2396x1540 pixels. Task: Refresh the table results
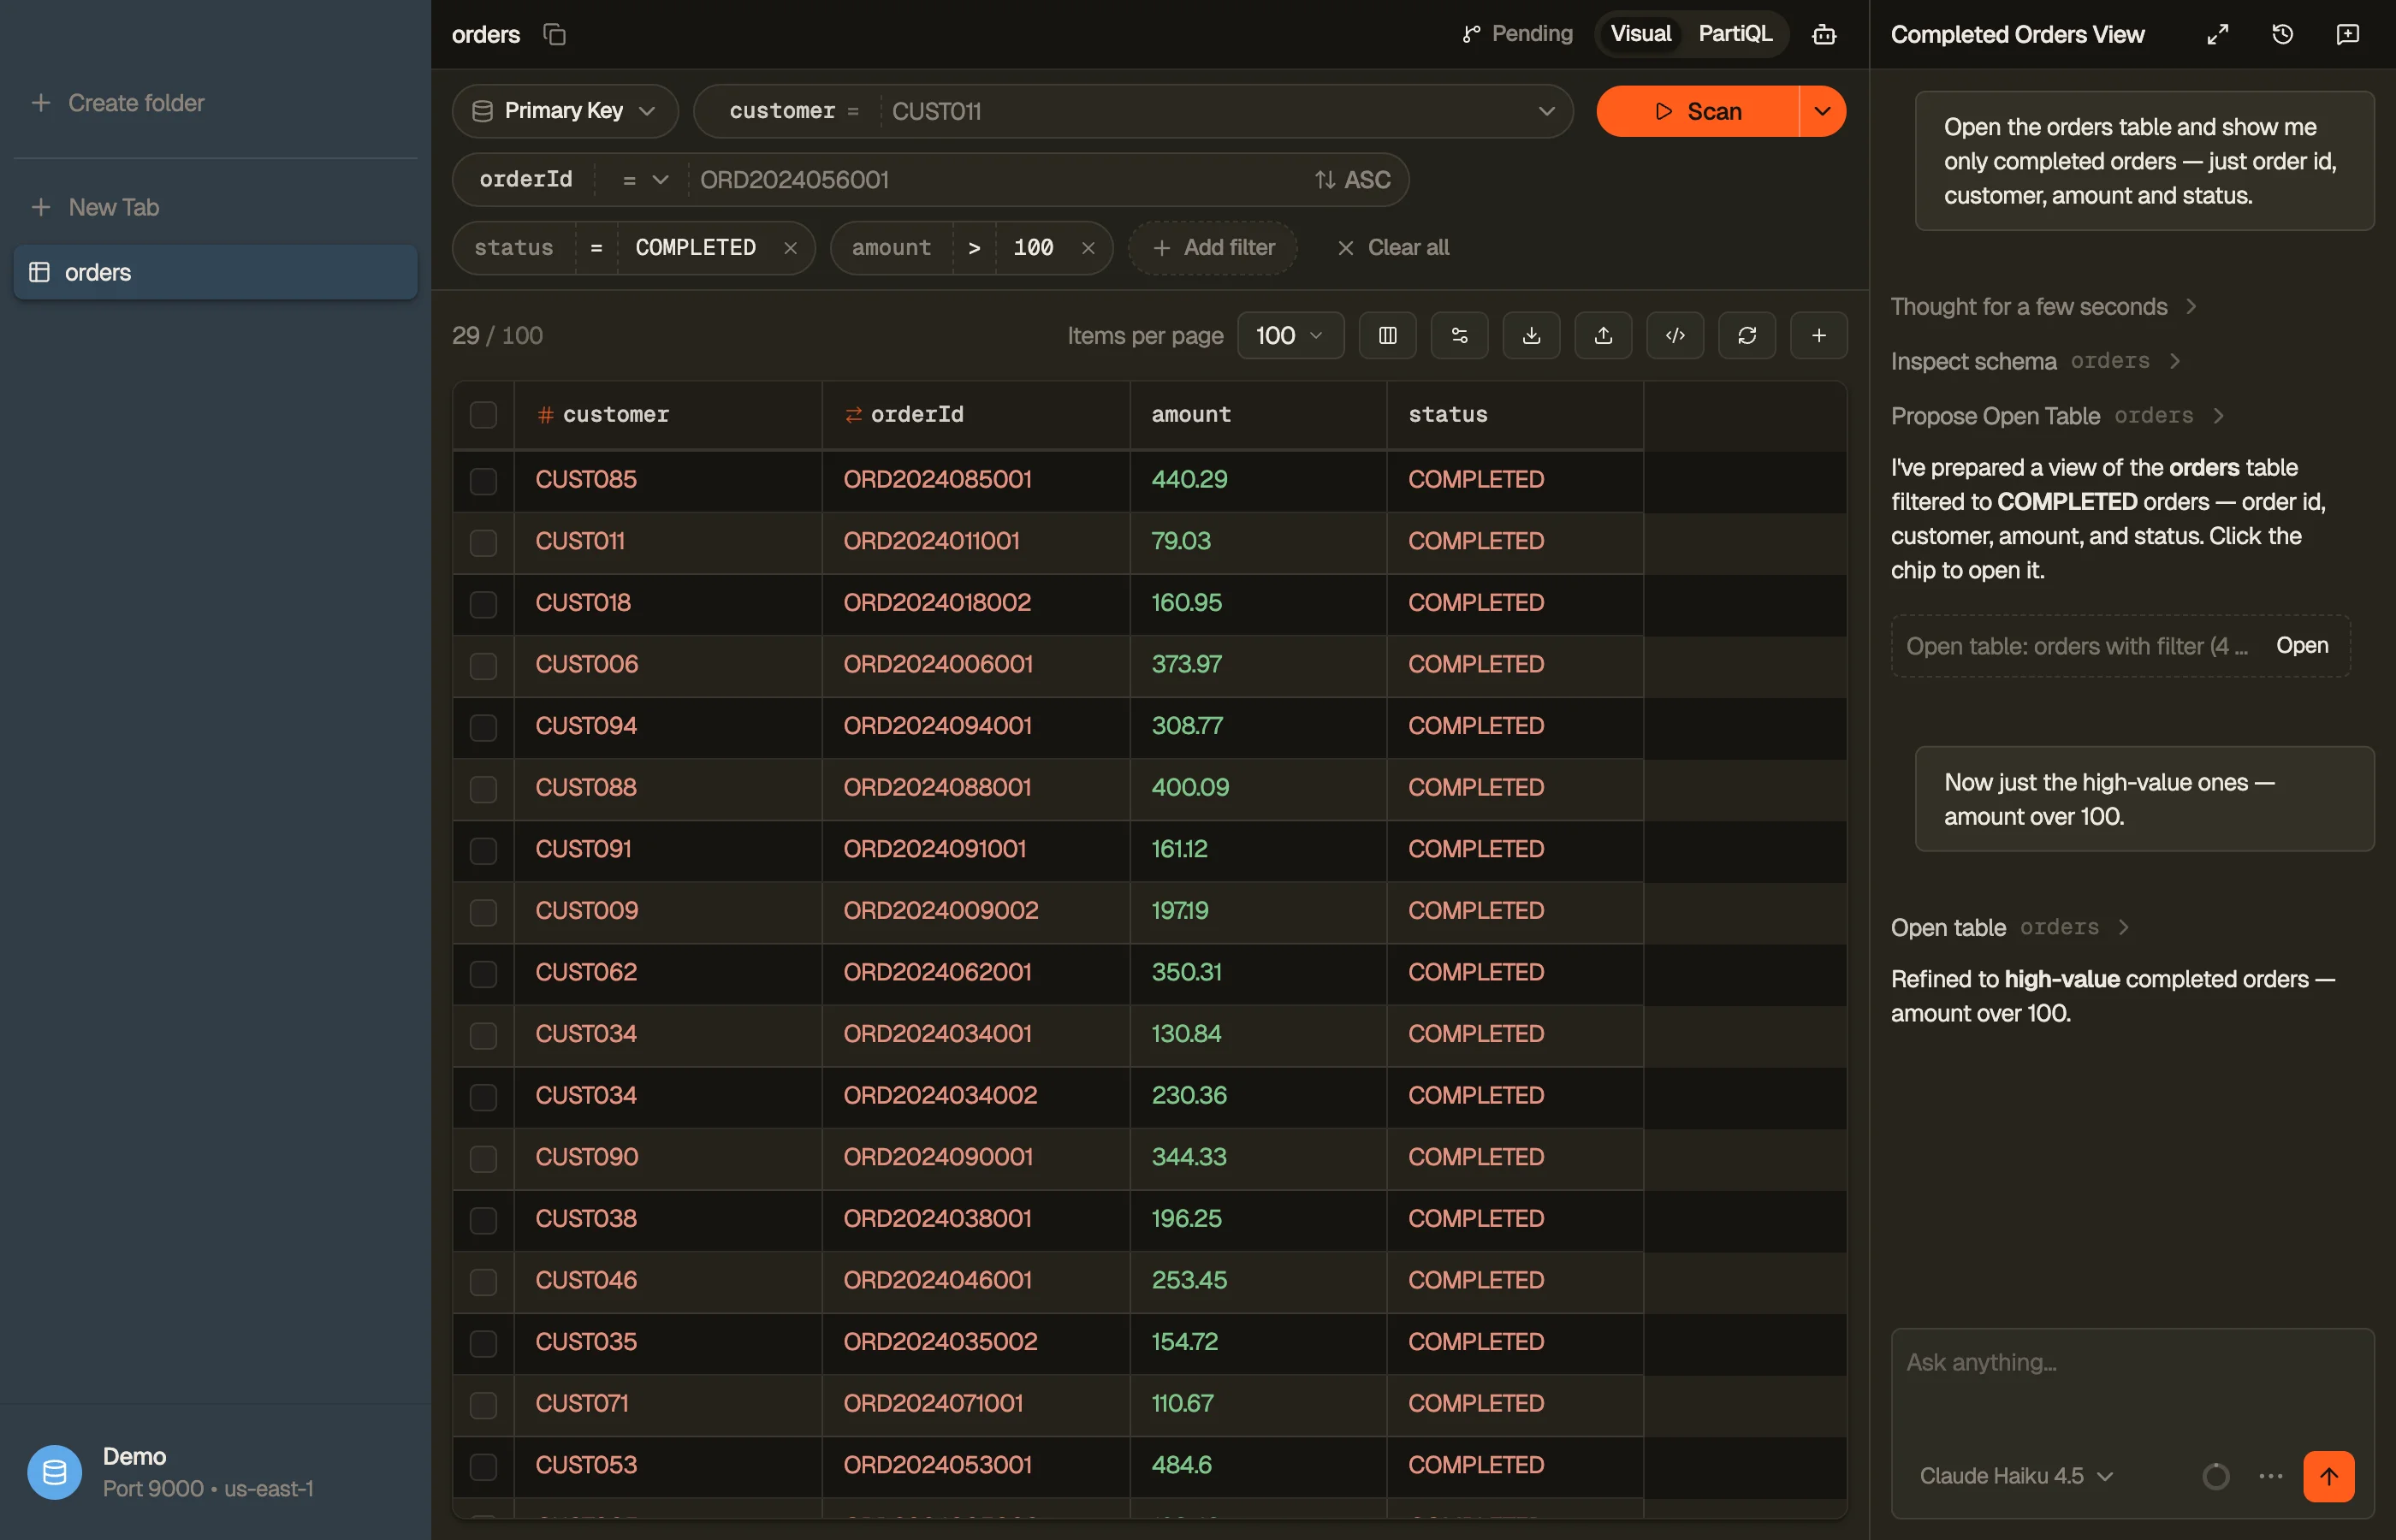[1747, 336]
